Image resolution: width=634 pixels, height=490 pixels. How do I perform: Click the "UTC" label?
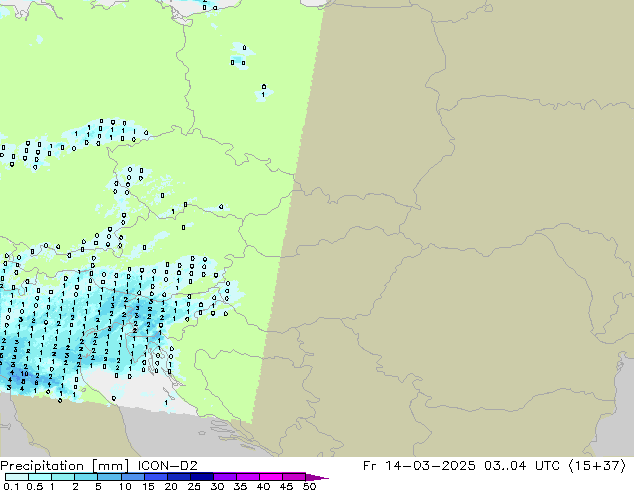(x=547, y=466)
